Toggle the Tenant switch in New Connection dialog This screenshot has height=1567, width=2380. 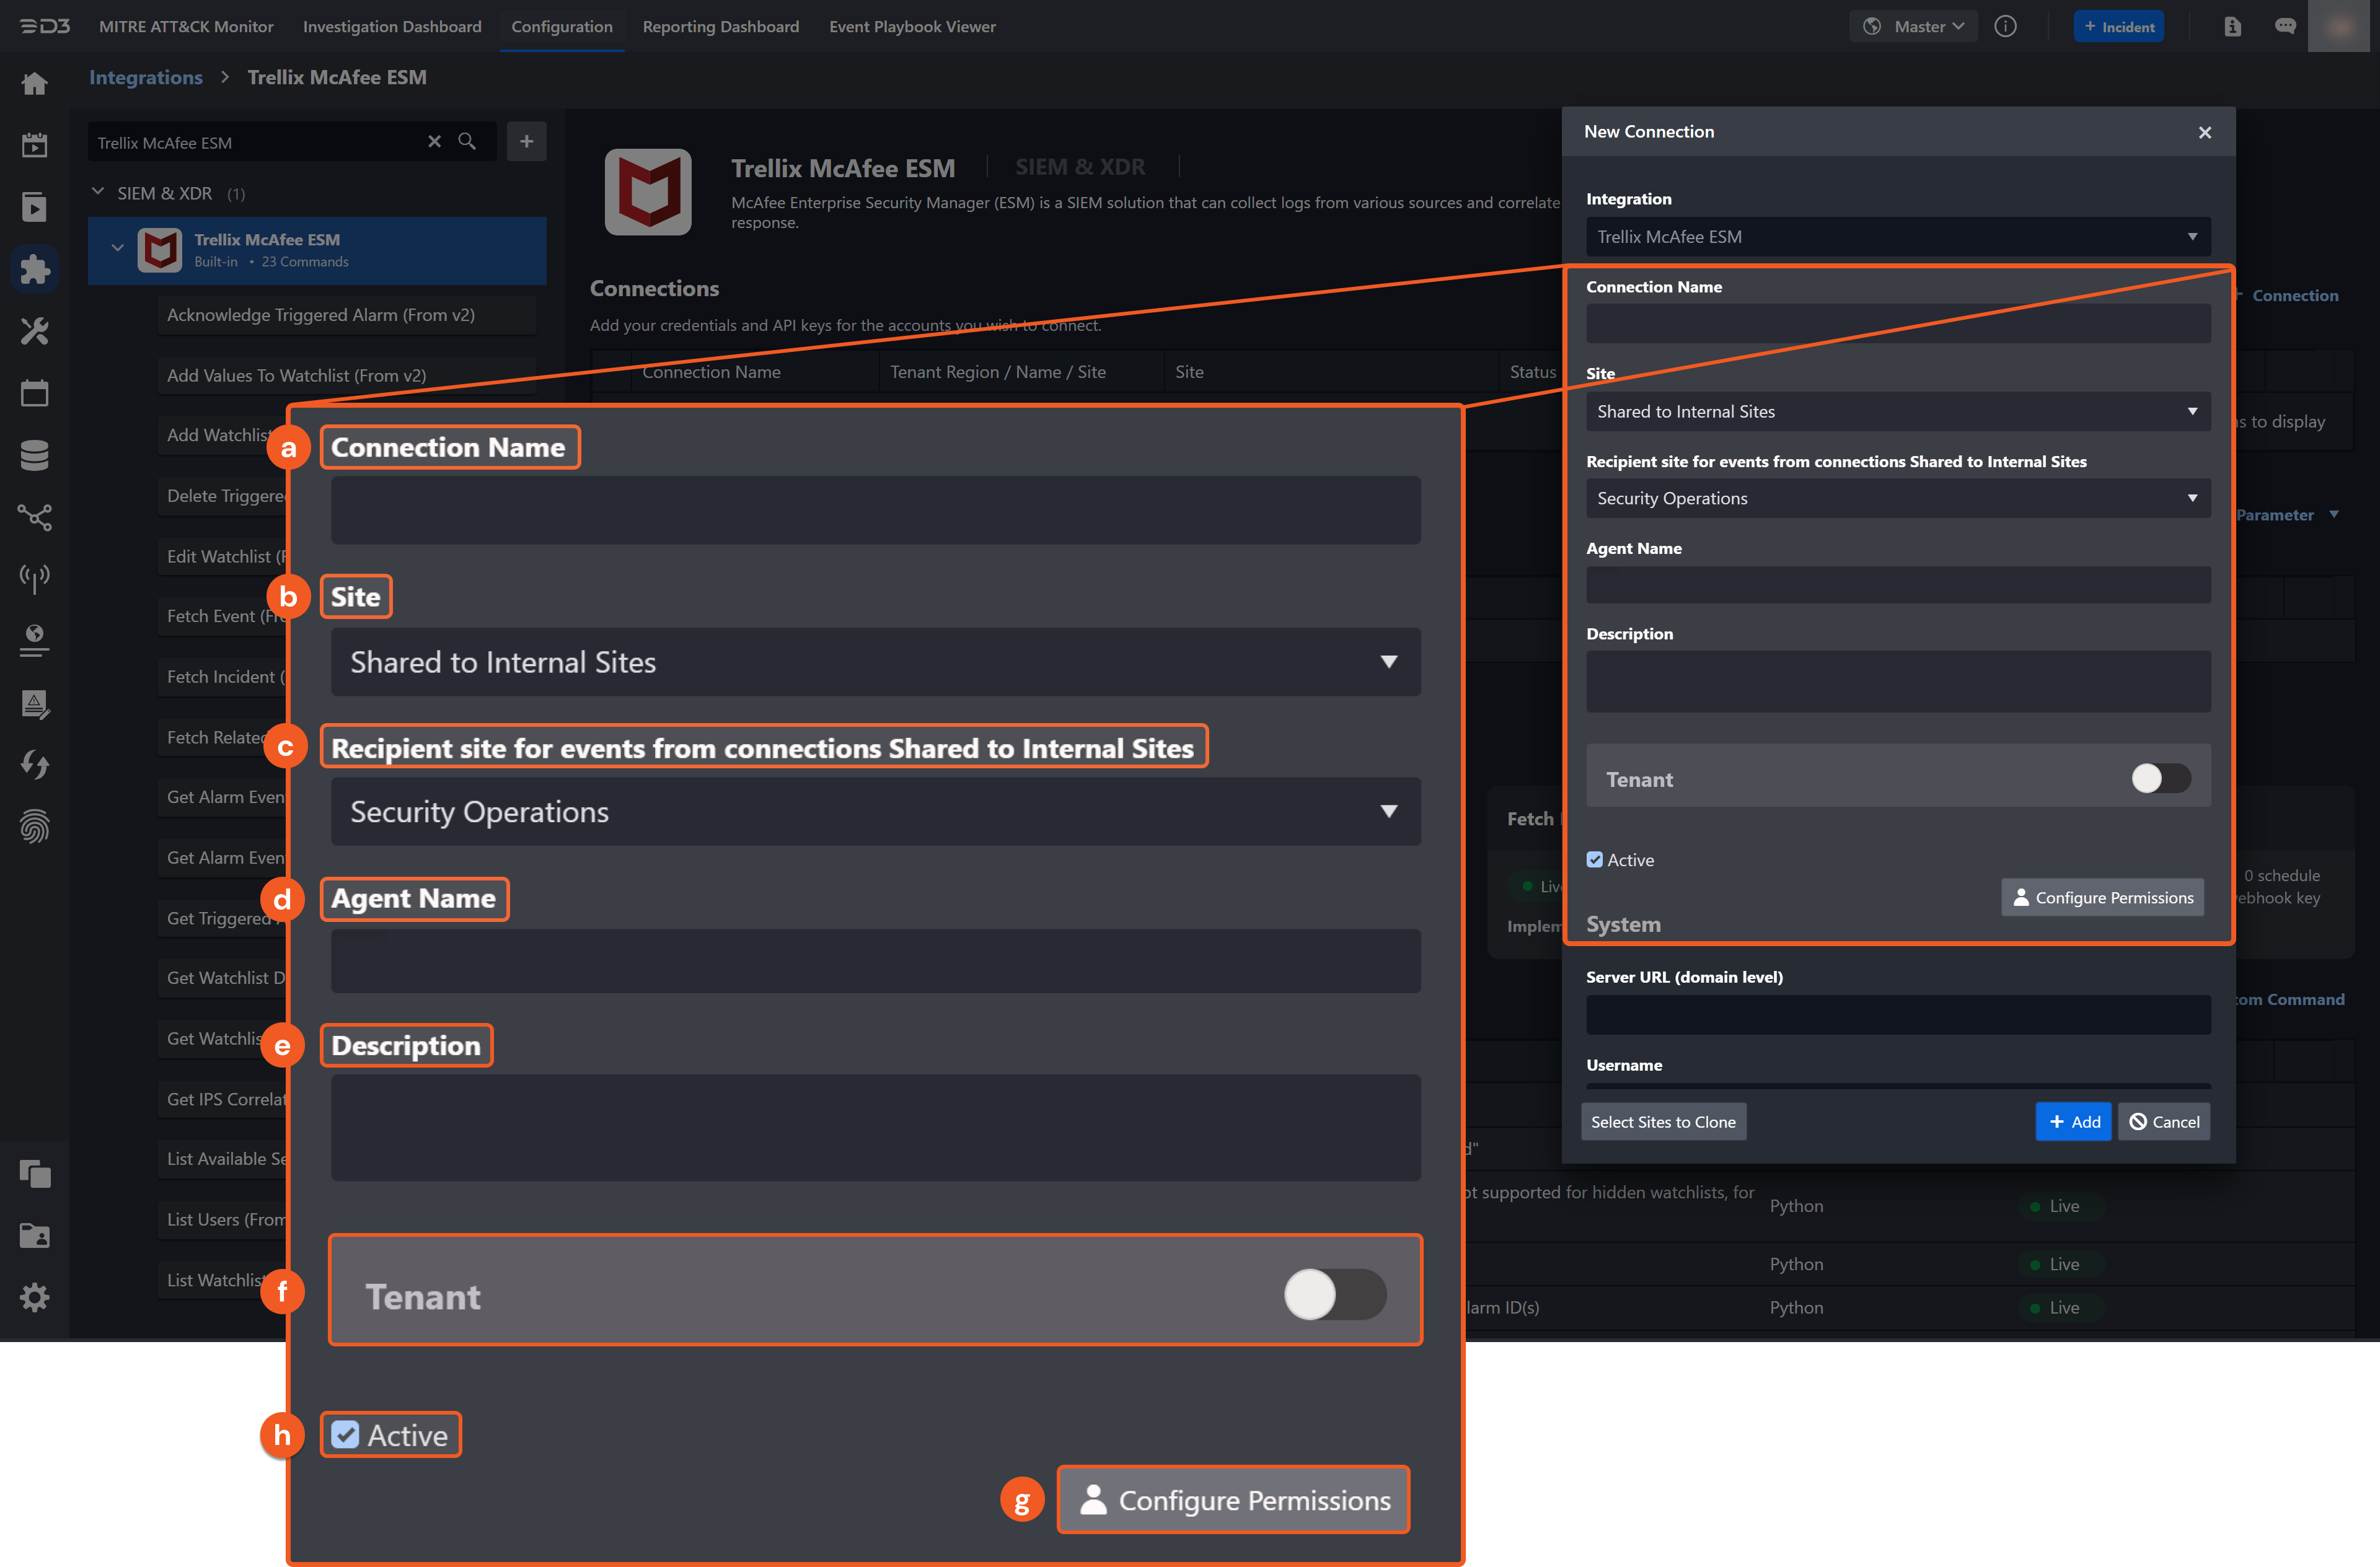2160,778
